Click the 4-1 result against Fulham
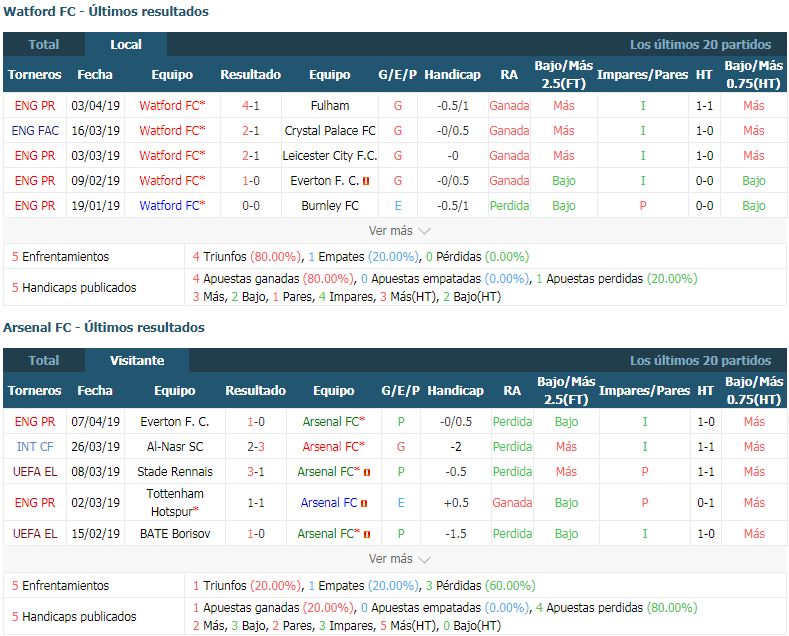 click(251, 106)
